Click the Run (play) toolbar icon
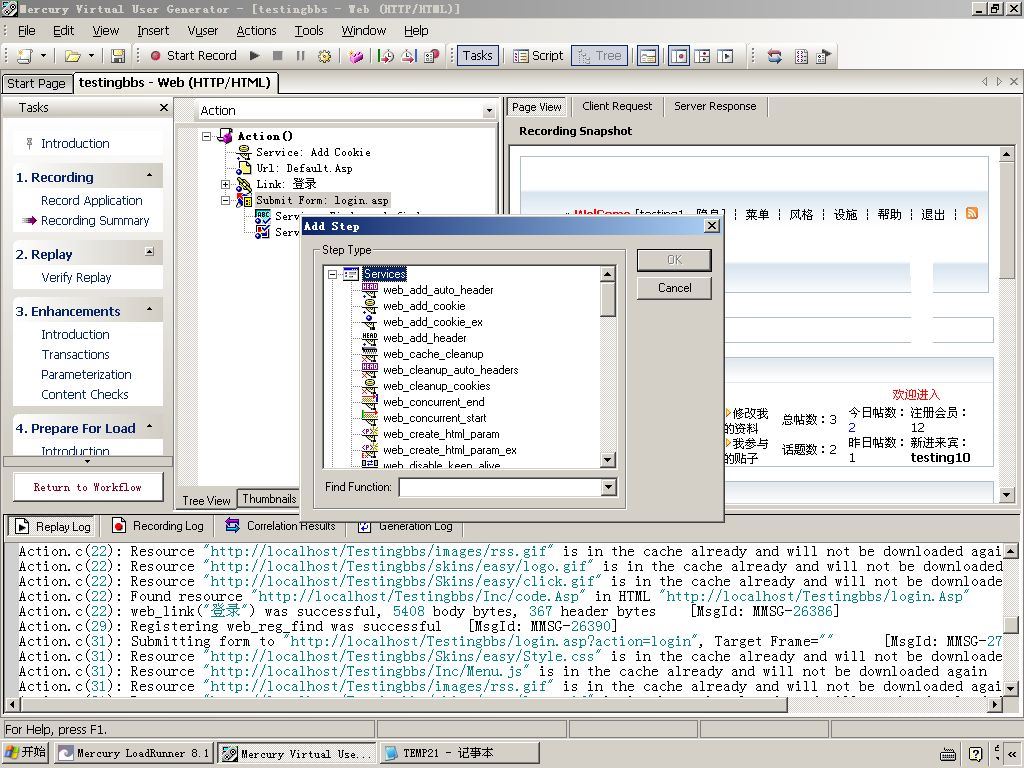The image size is (1024, 768). [x=255, y=56]
